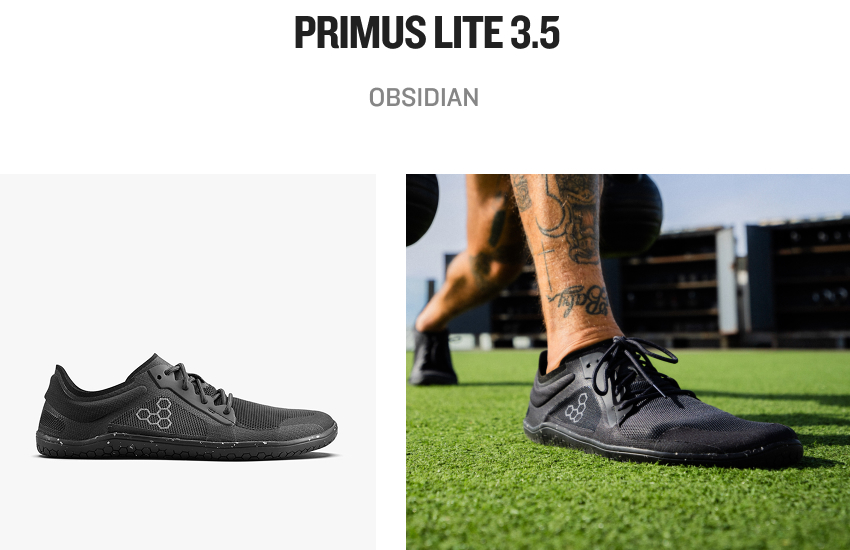Click the speckled outsole of the studio shoe
The width and height of the screenshot is (850, 550).
click(186, 445)
